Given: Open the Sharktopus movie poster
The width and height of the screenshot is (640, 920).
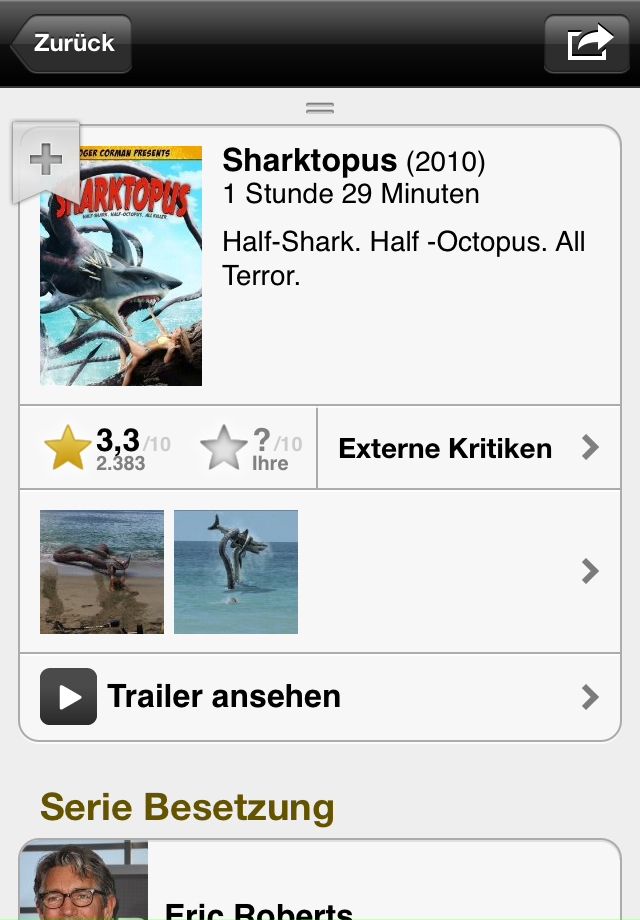Looking at the screenshot, I should [121, 266].
